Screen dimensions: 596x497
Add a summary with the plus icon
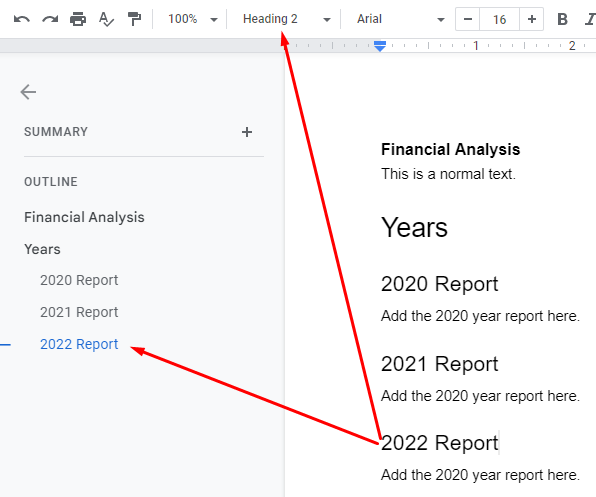click(247, 132)
